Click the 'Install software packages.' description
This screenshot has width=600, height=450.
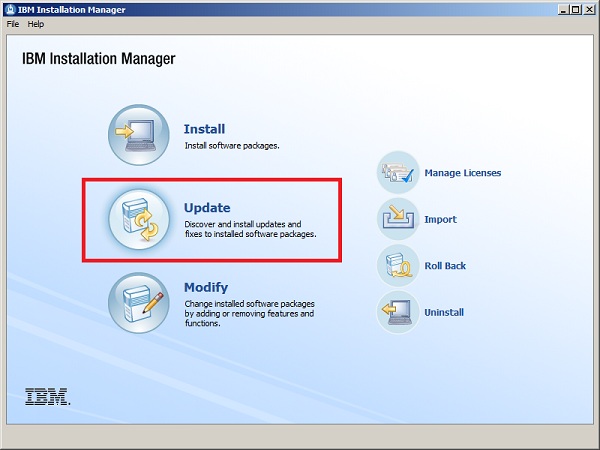[x=232, y=146]
